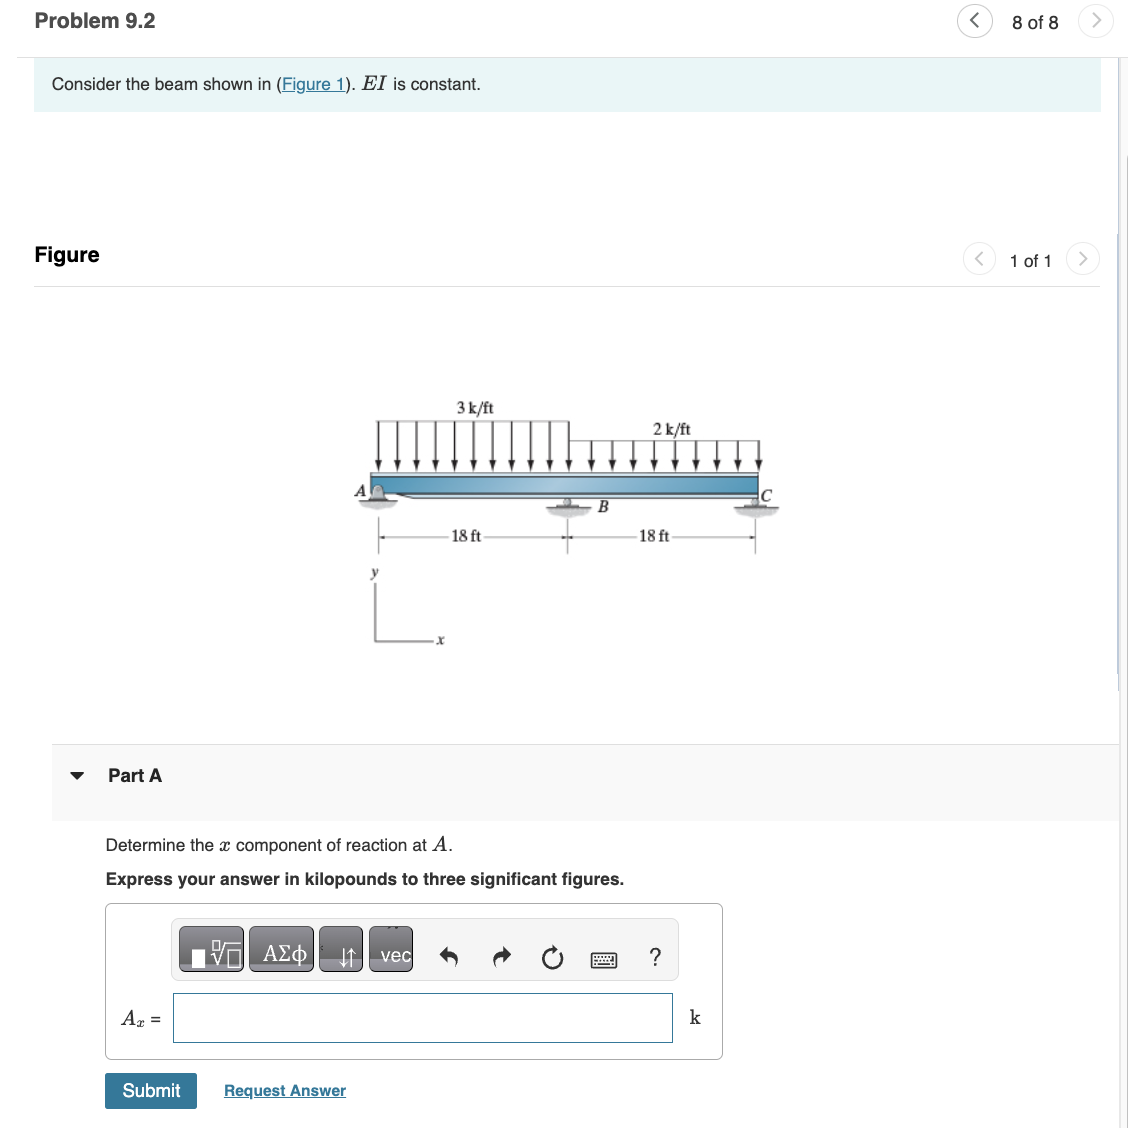Click the next arrow beside 8 of 8
The height and width of the screenshot is (1128, 1128).
click(1095, 20)
